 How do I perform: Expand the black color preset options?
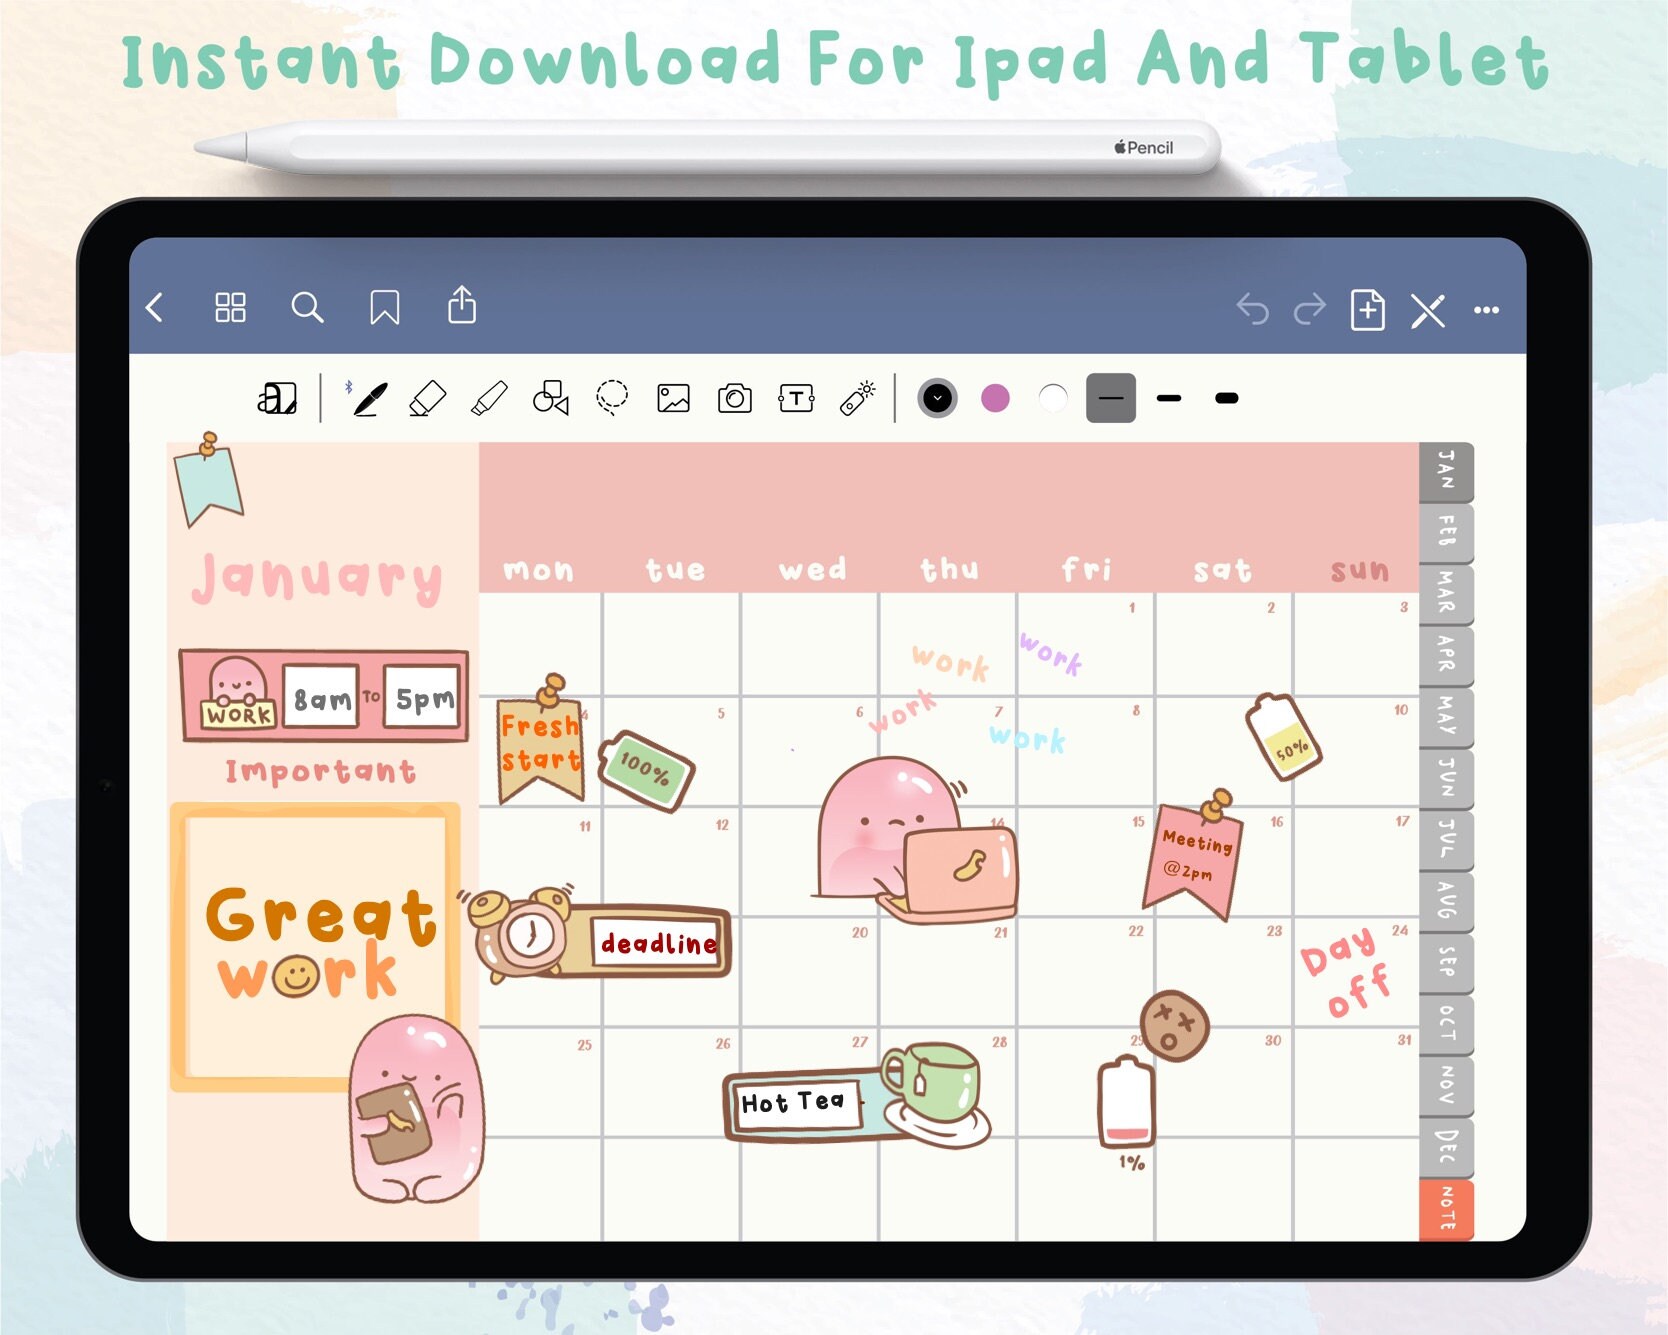coord(937,399)
